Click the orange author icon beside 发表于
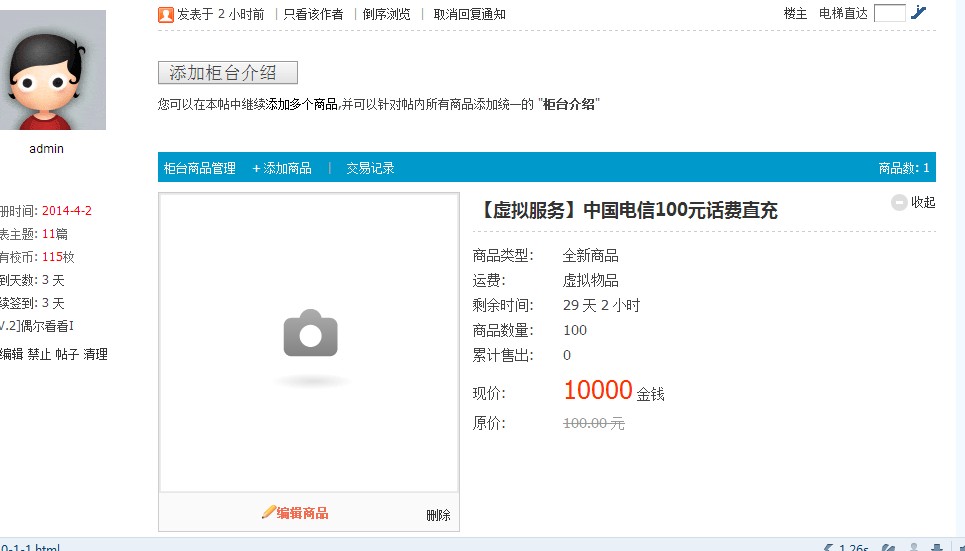965x551 pixels. coord(166,14)
